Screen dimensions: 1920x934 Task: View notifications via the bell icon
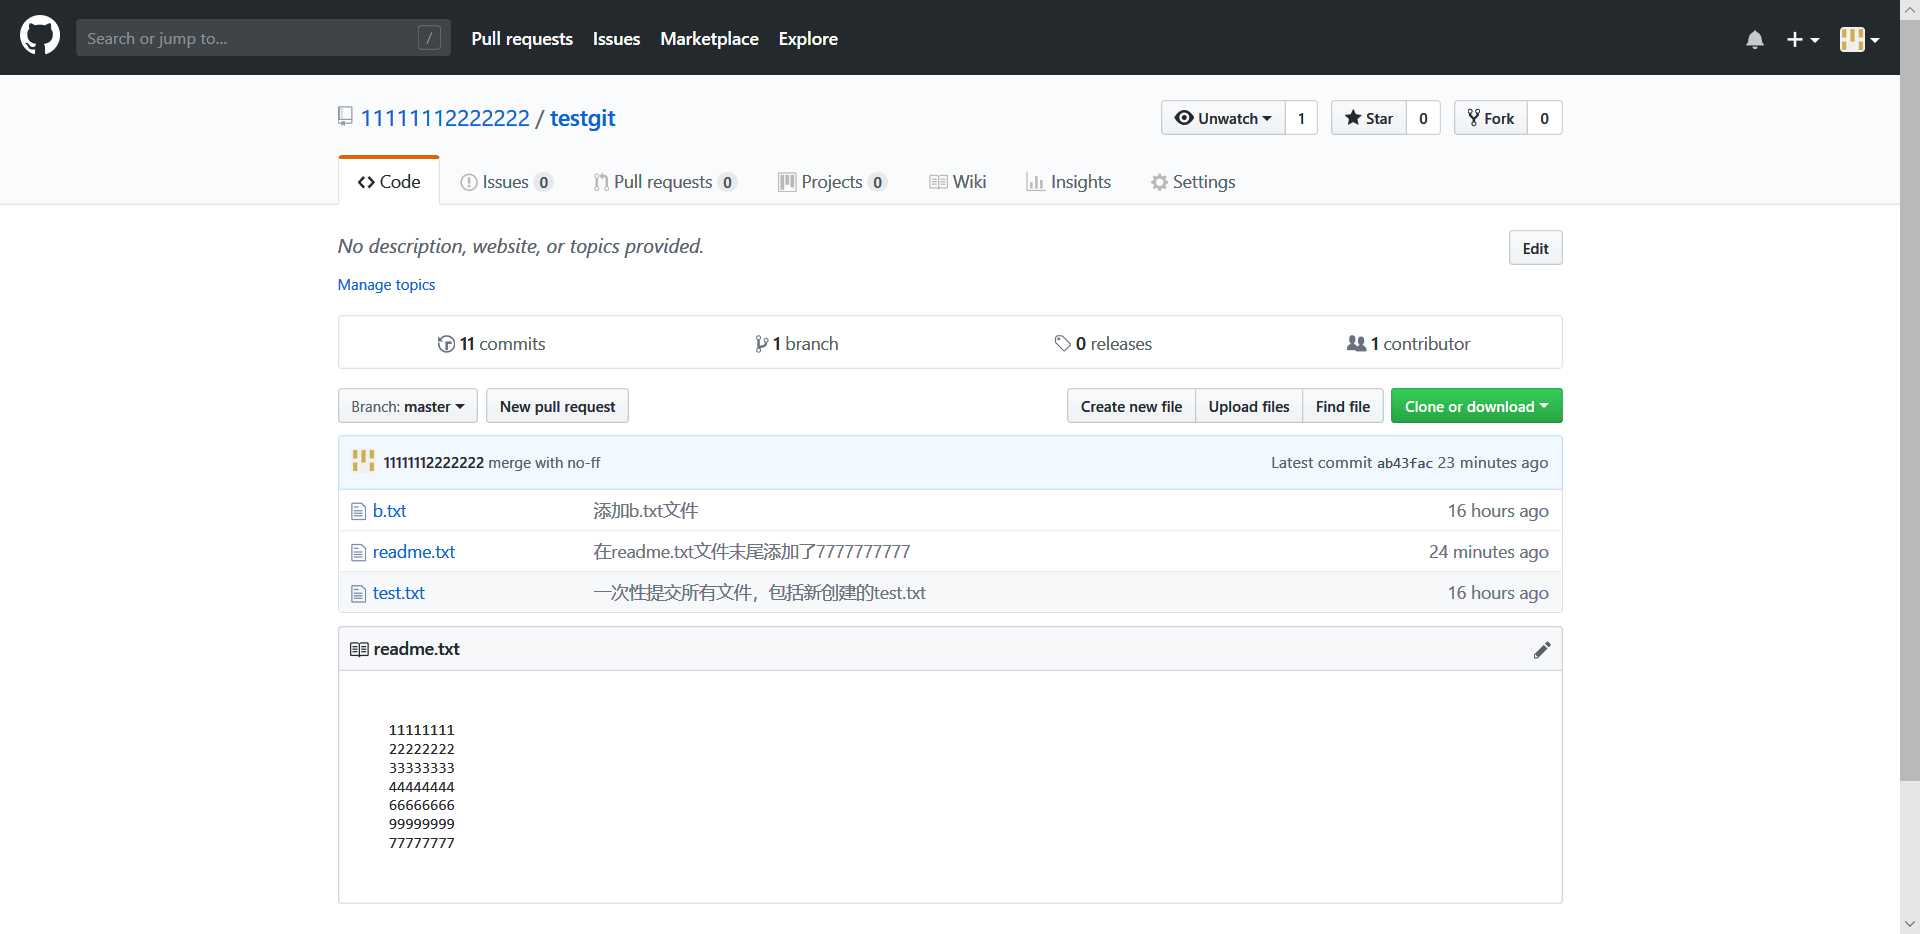pyautogui.click(x=1754, y=39)
